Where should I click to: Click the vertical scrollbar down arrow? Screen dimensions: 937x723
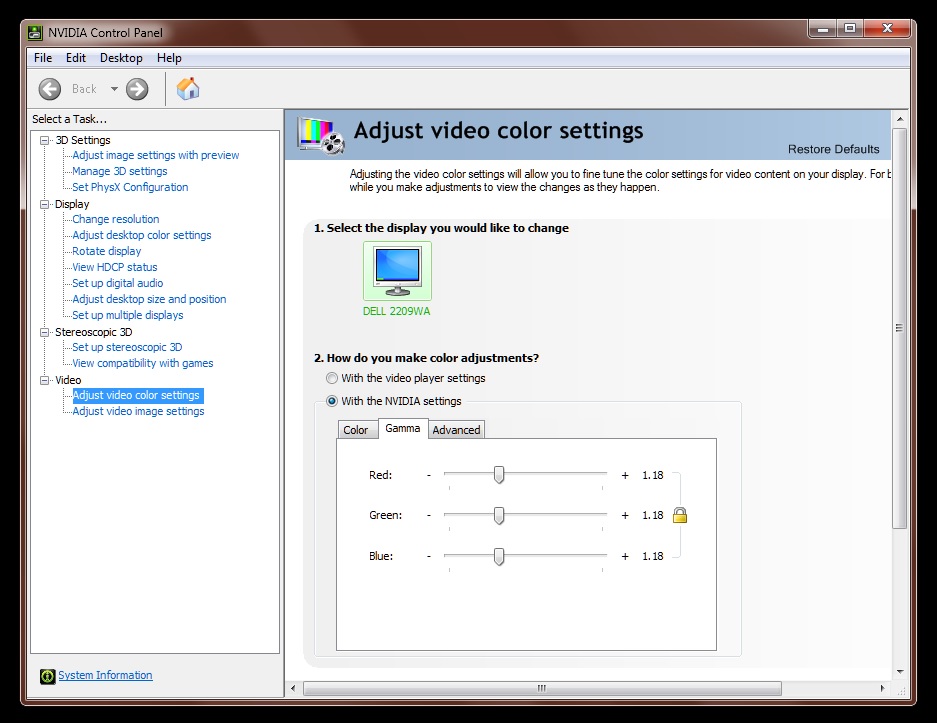coord(899,672)
